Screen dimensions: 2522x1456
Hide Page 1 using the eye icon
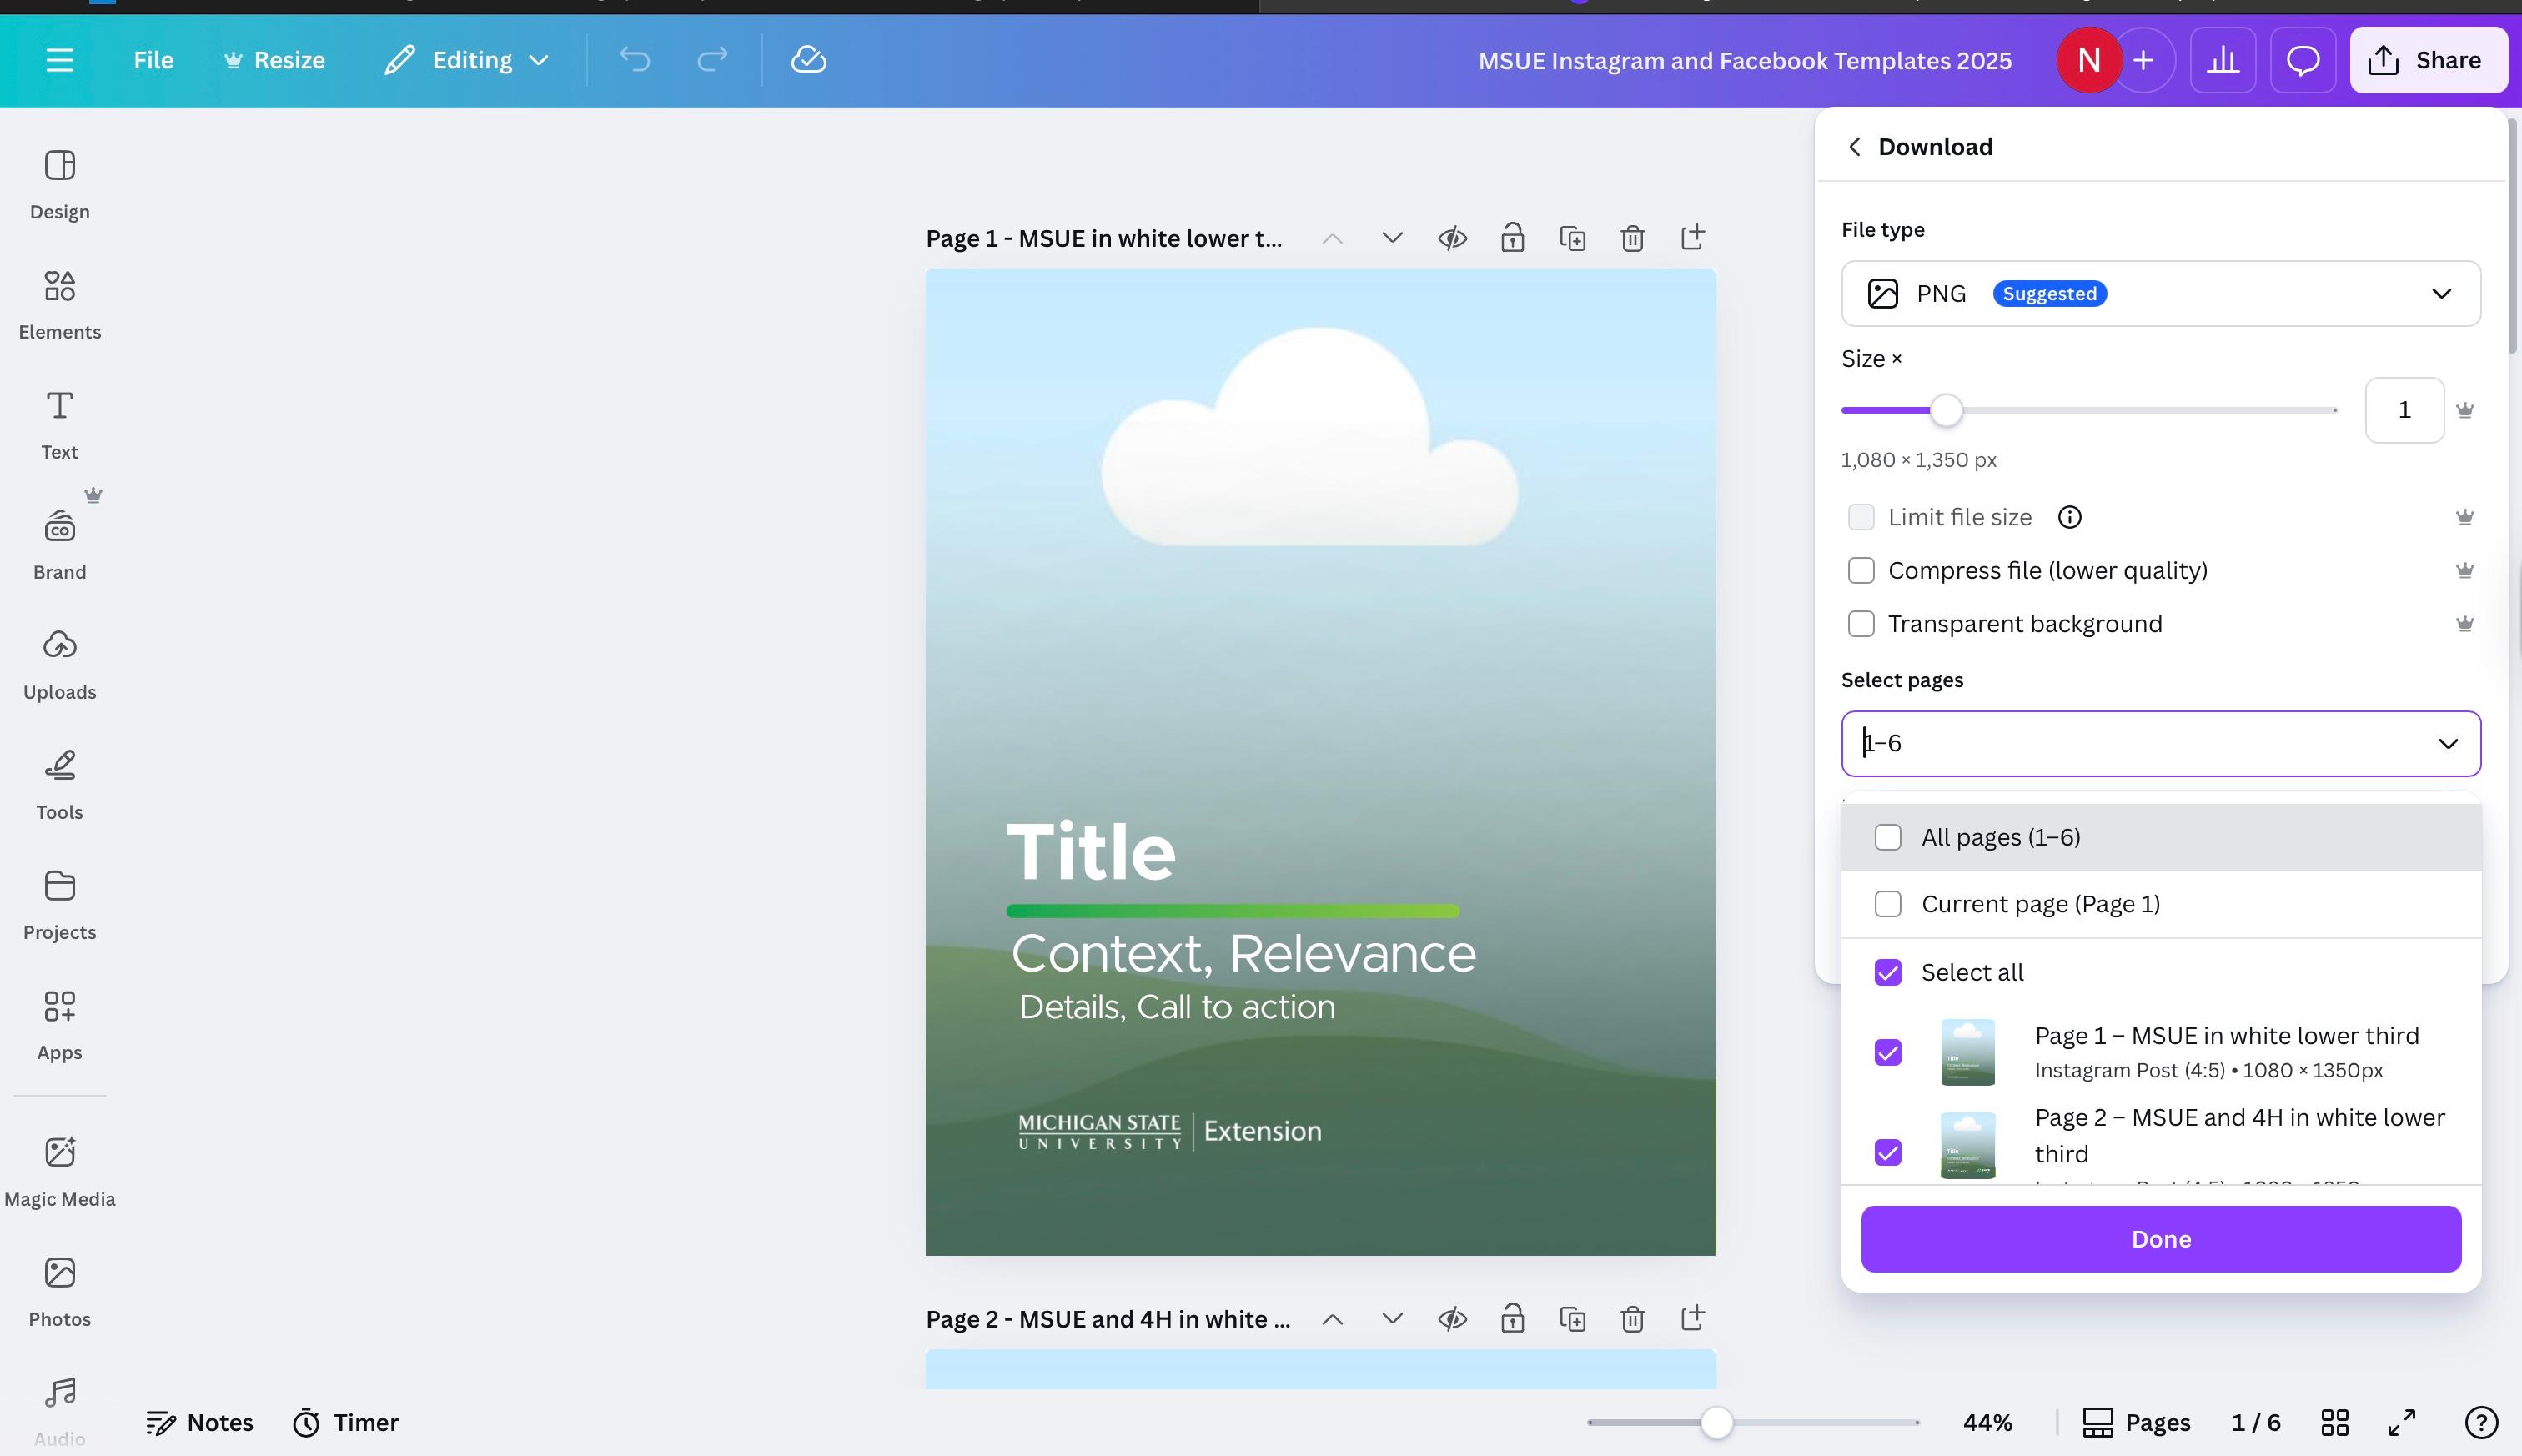(1452, 238)
